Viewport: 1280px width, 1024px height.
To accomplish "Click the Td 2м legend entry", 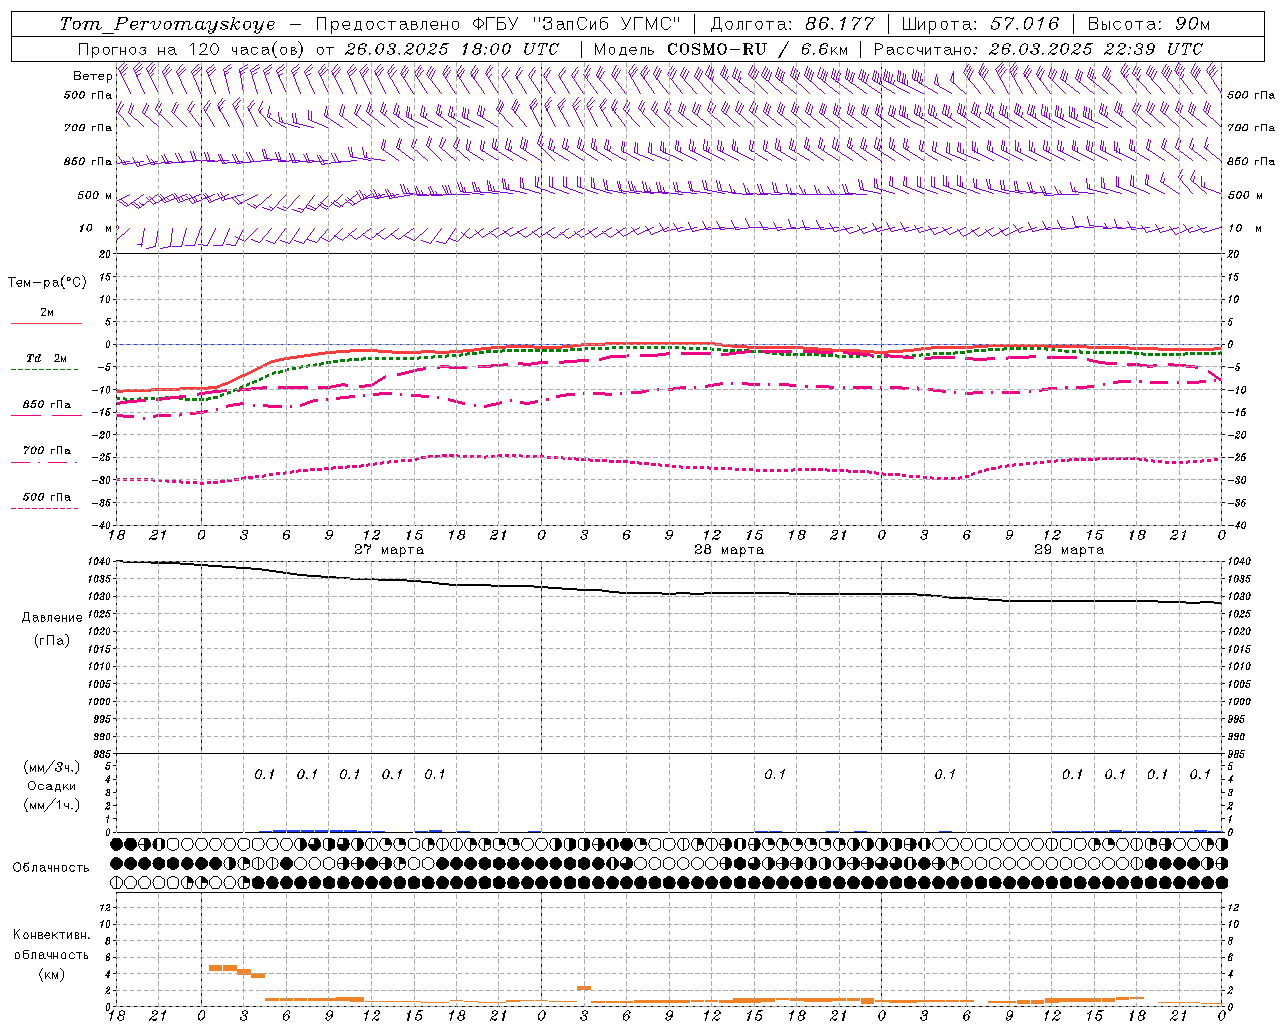I will (x=47, y=358).
